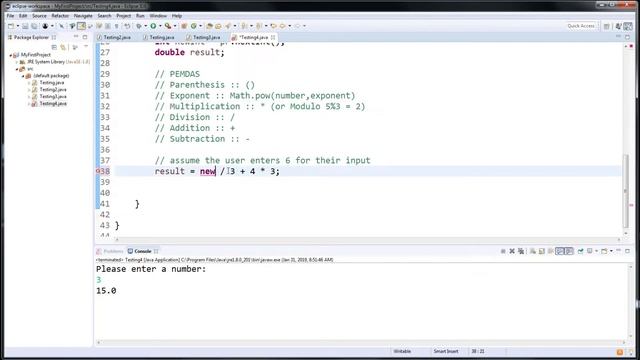Toggle Link with Editor in Package Explorer
Viewport: 640px width, 360px height.
point(63,47)
